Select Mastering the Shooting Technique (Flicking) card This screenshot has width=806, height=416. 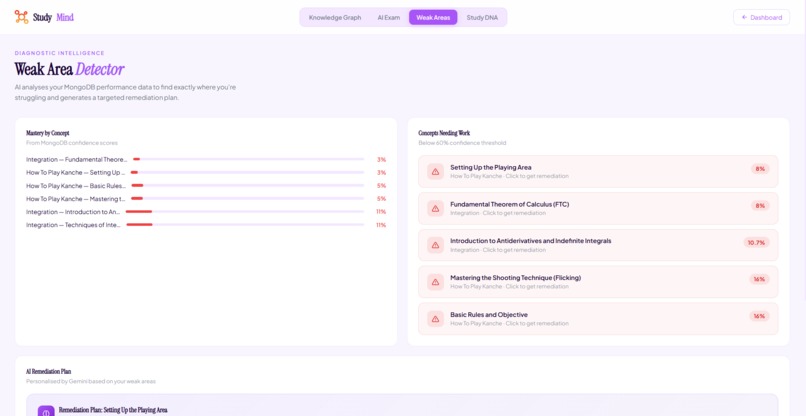[x=598, y=282]
